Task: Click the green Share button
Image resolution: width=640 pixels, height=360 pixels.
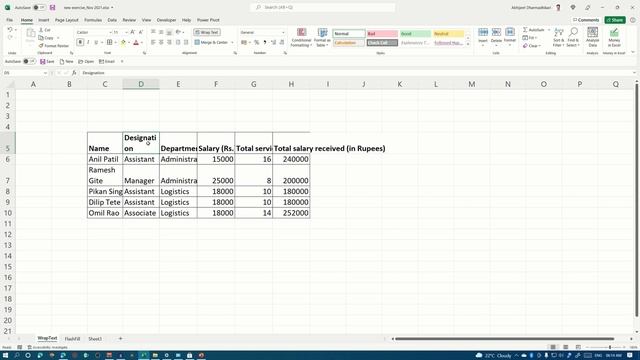Action: [615, 20]
